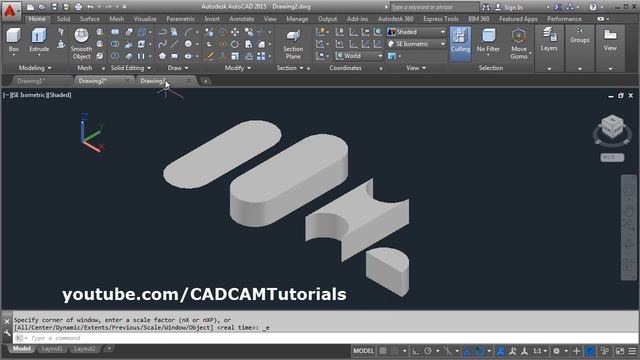Open the View panel button in ribbon
The height and width of the screenshot is (360, 640).
tap(610, 40)
